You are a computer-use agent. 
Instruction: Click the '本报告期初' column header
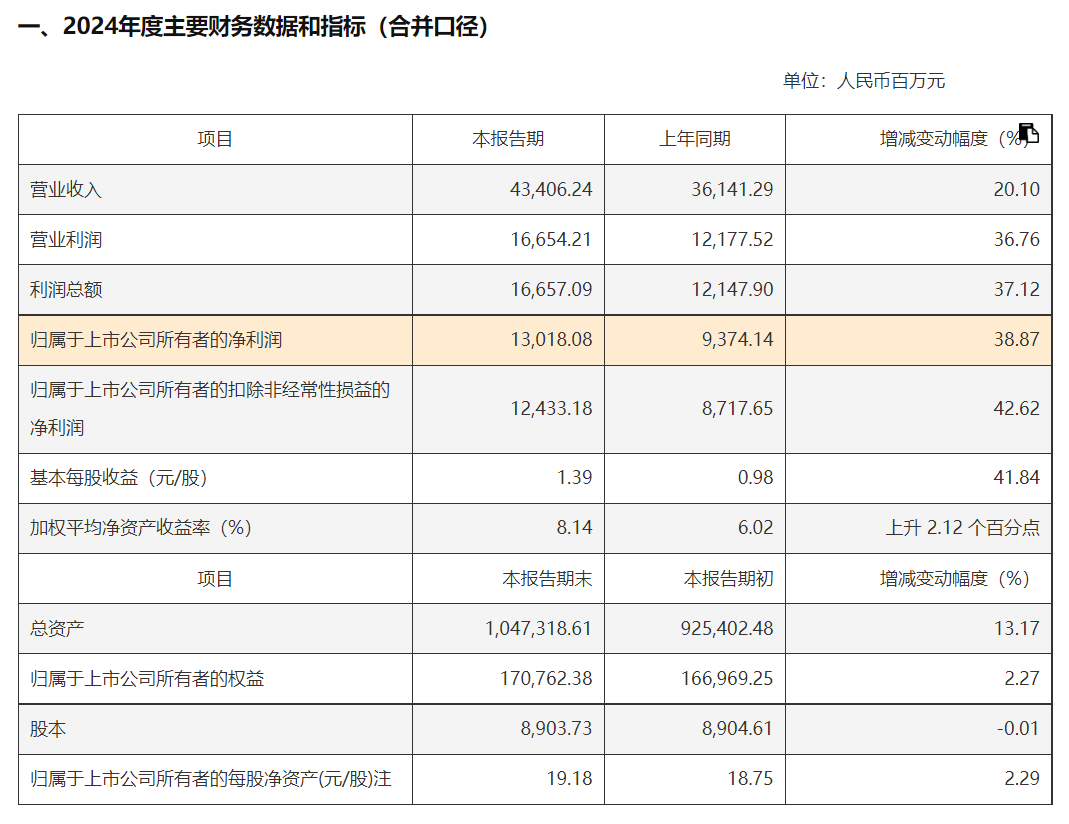coord(728,579)
